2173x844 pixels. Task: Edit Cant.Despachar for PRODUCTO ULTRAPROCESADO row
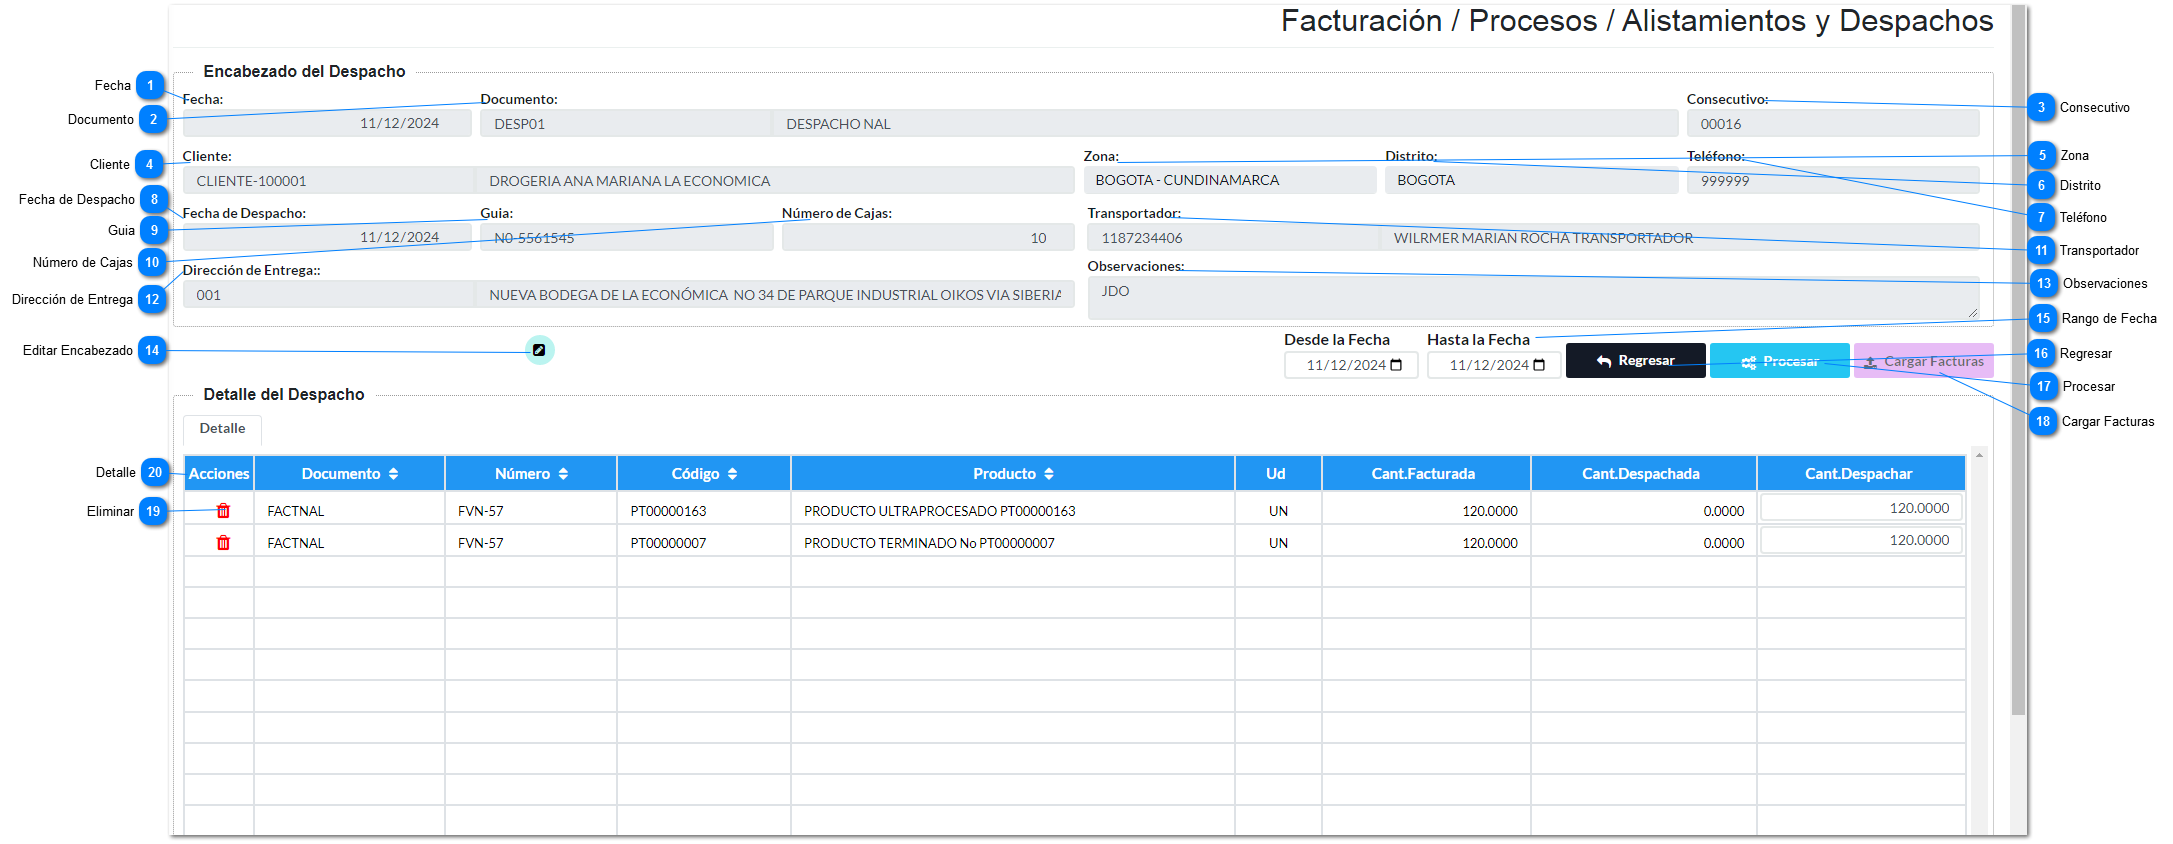tap(1861, 508)
